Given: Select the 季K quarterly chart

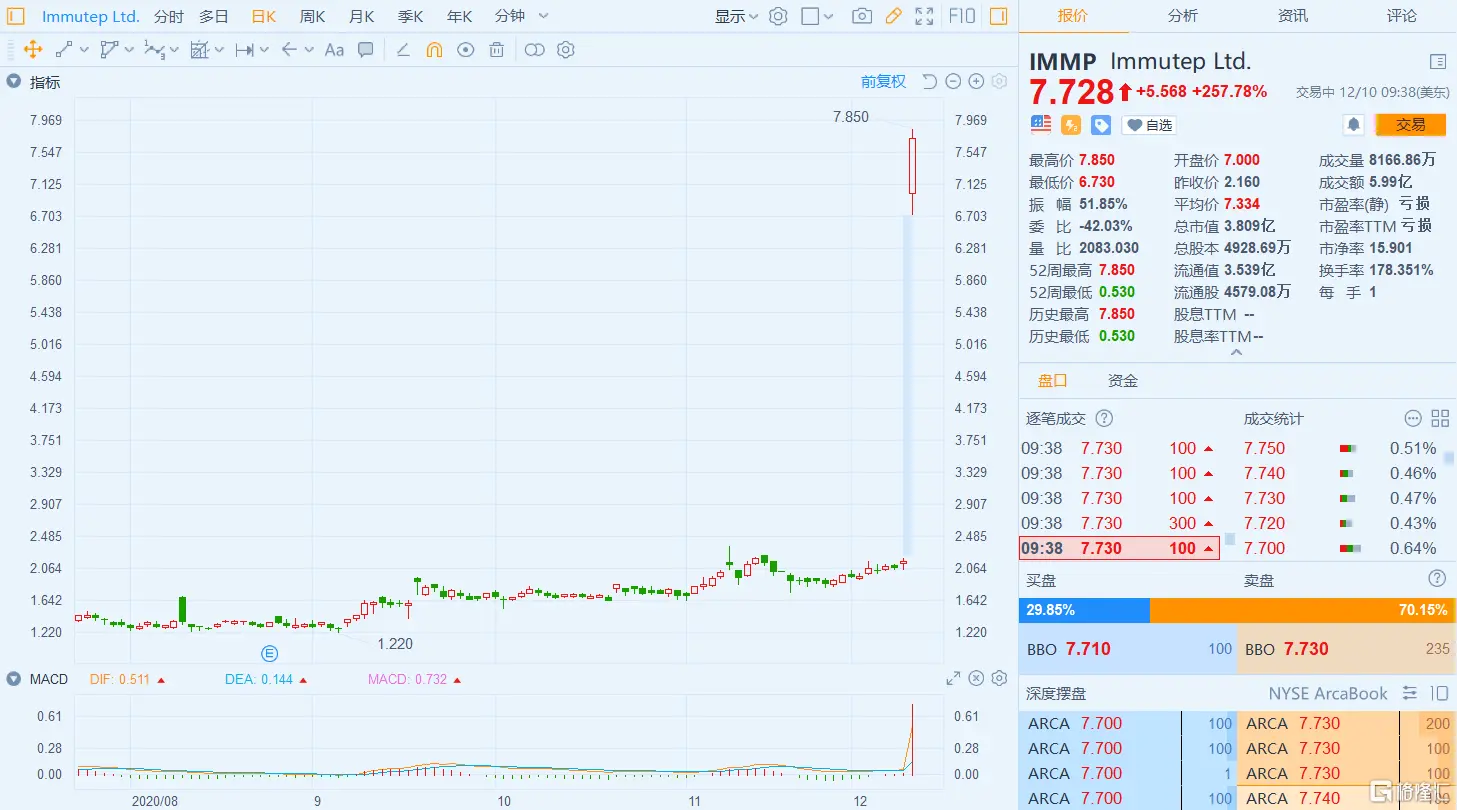Looking at the screenshot, I should coord(411,16).
